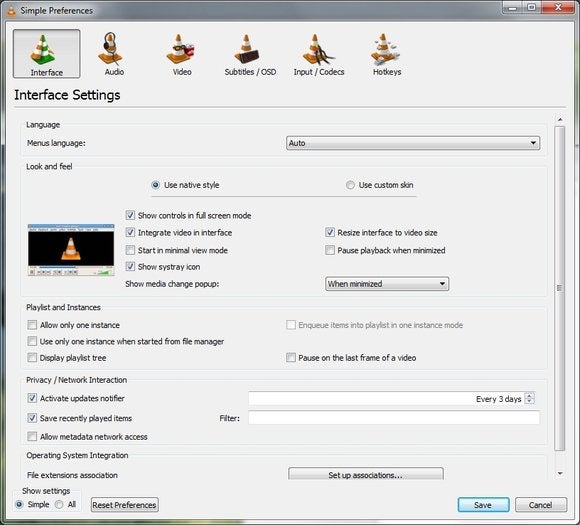Toggle Save recently played items checkbox
This screenshot has width=580, height=525.
pos(32,418)
